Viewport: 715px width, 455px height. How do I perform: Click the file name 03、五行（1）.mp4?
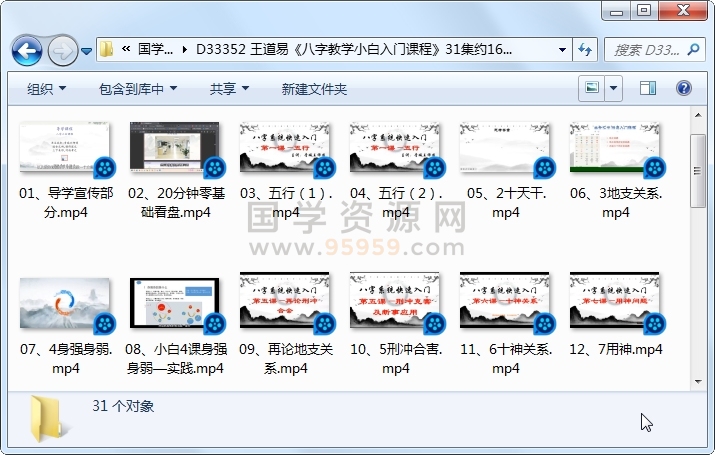(286, 203)
